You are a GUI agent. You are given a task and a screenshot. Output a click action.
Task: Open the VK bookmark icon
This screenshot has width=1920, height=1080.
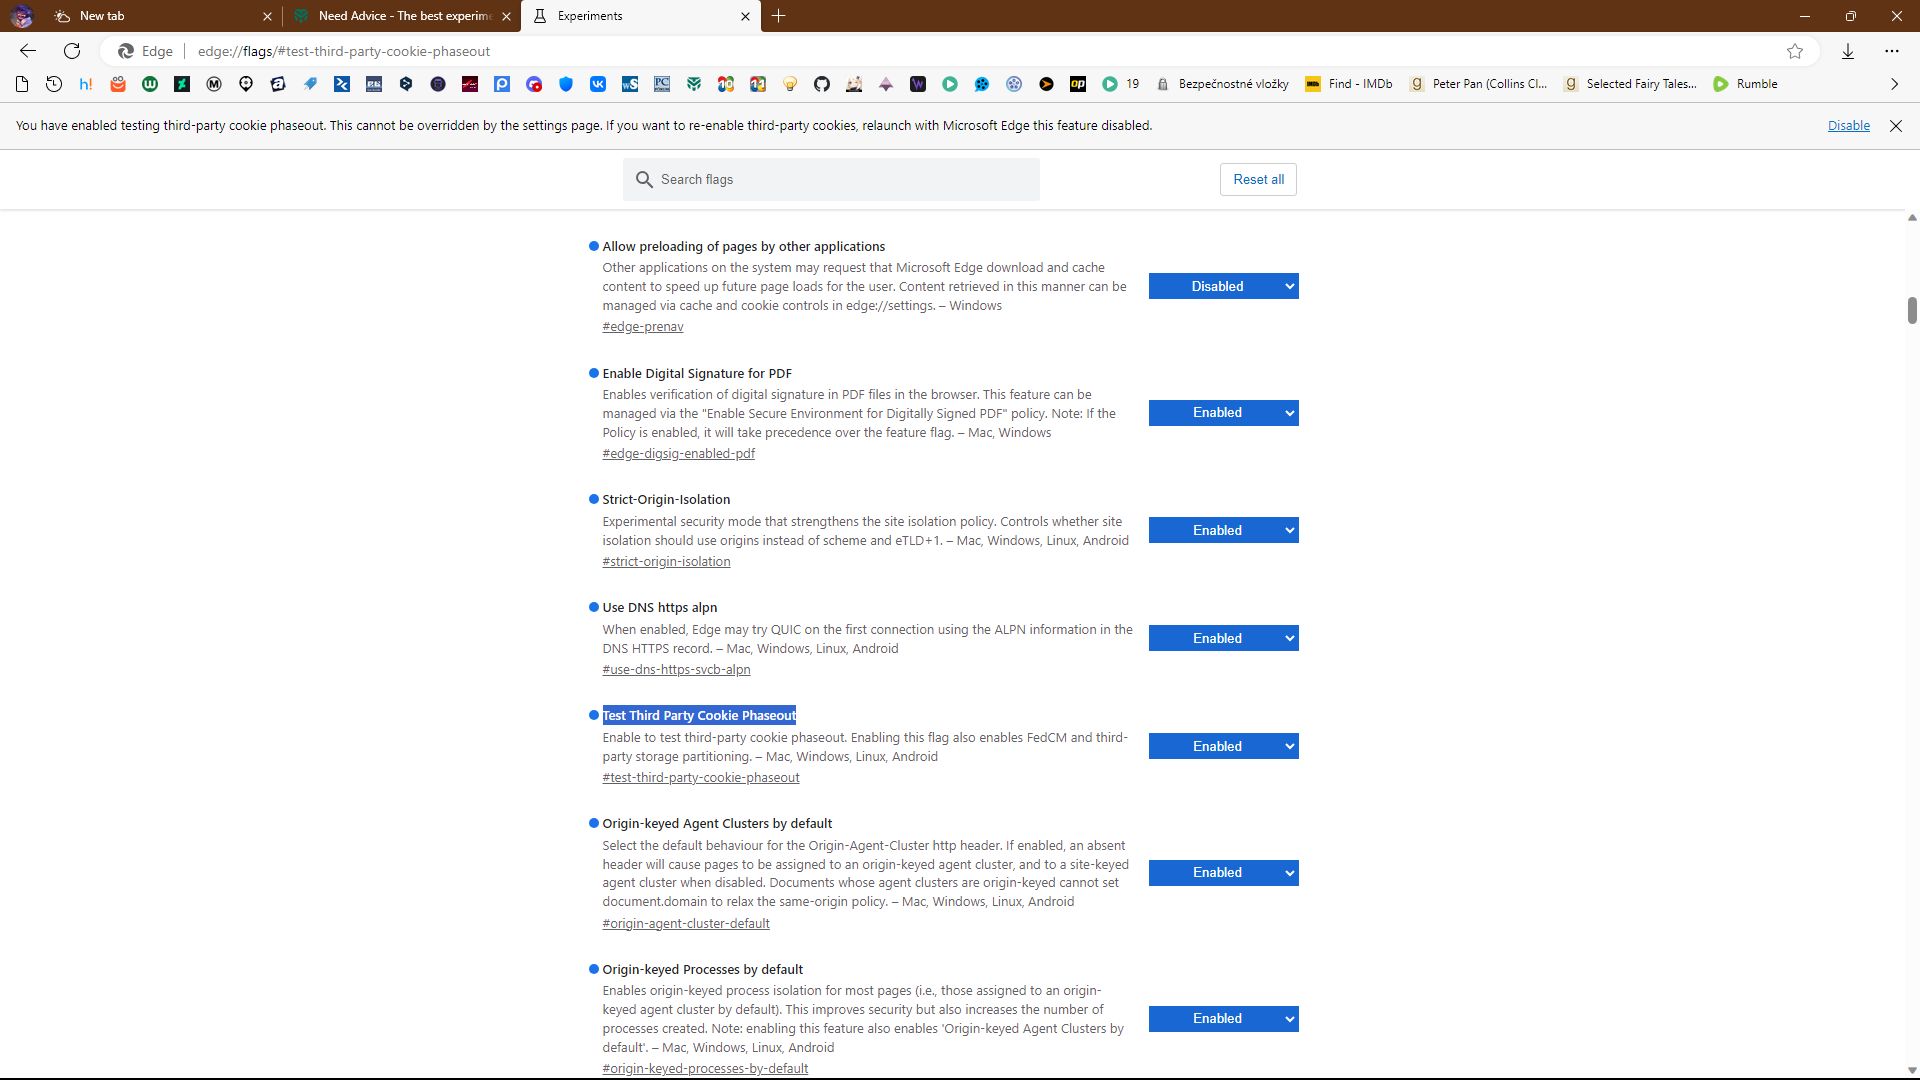click(x=598, y=84)
